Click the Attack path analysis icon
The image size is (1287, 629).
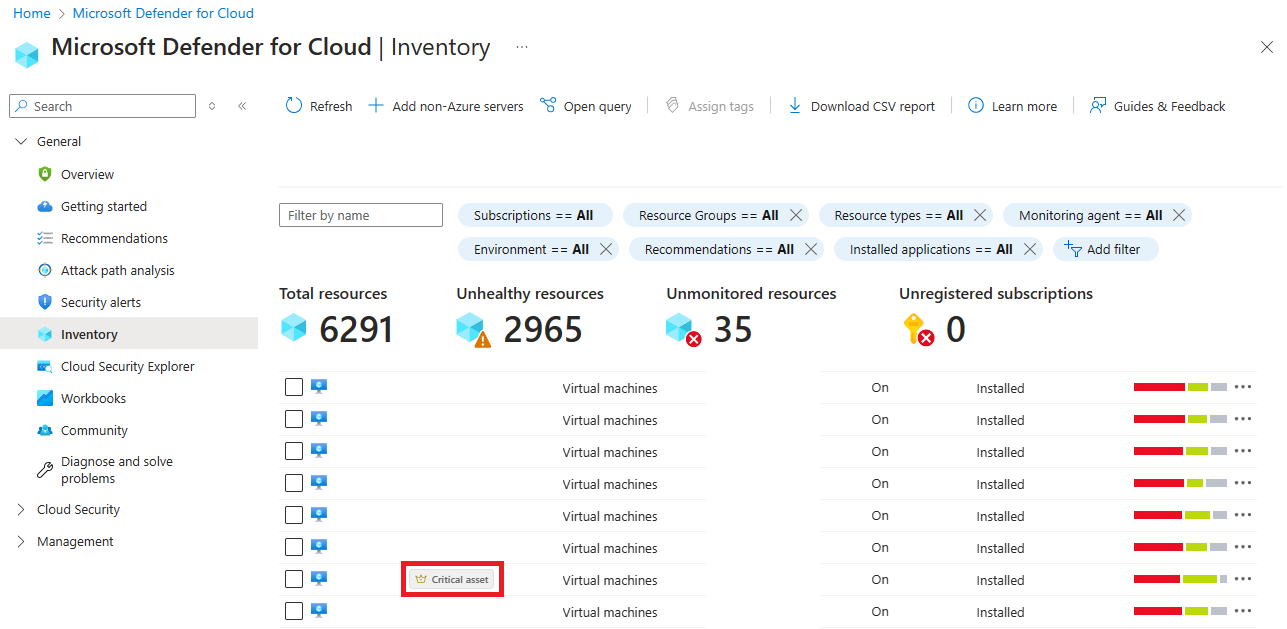45,270
